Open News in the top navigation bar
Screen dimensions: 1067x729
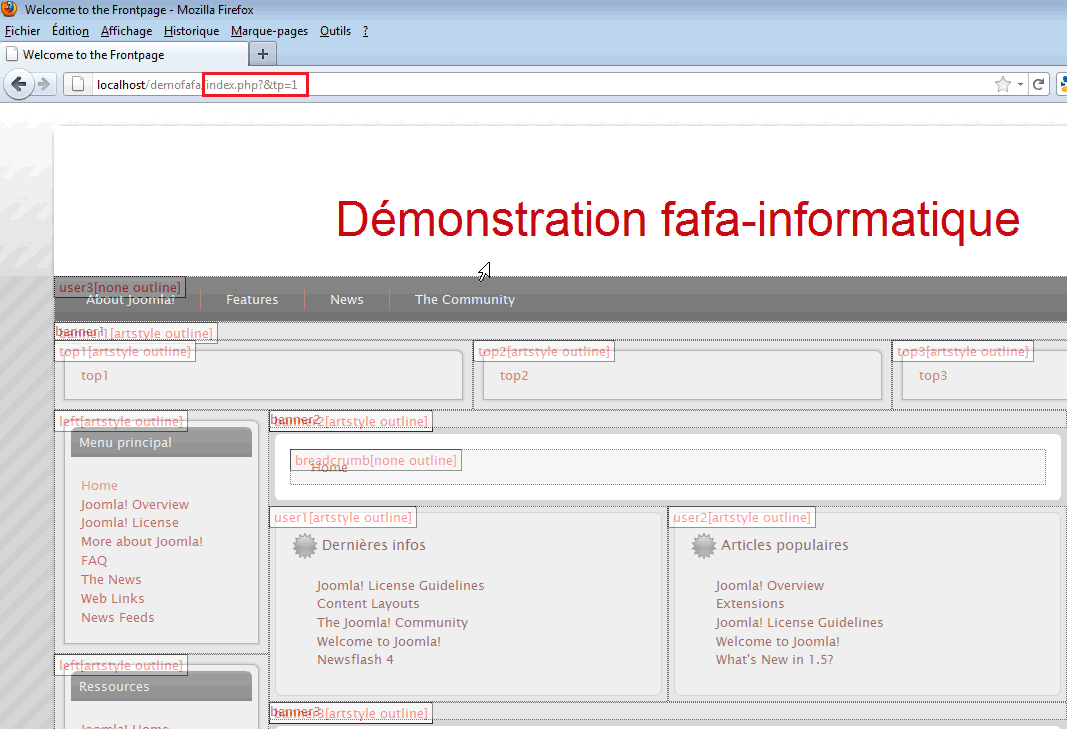coord(346,299)
